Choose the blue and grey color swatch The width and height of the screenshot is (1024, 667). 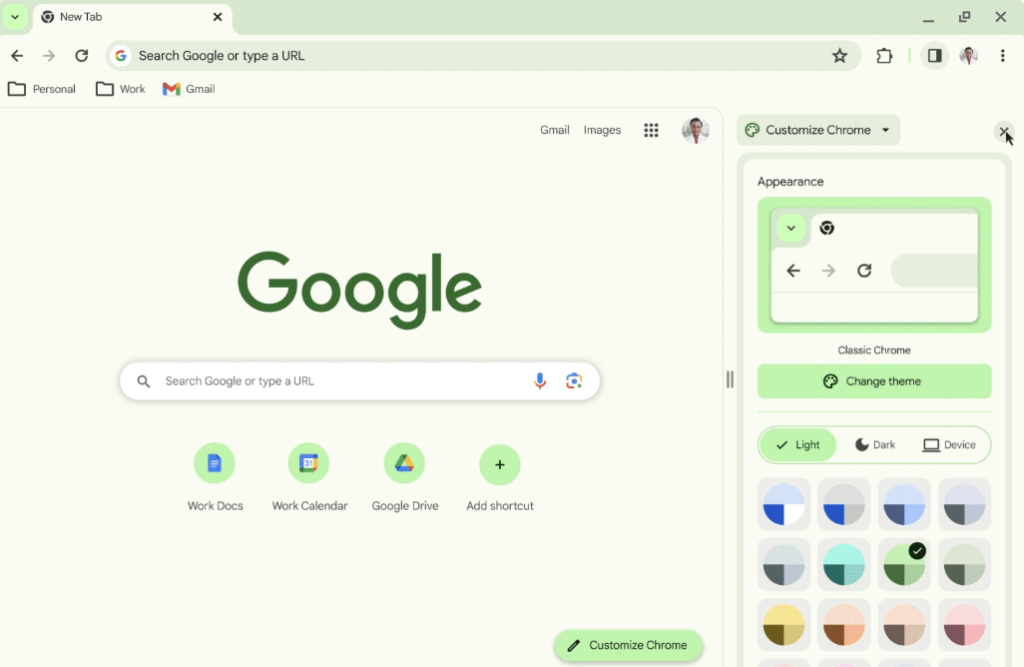(844, 505)
